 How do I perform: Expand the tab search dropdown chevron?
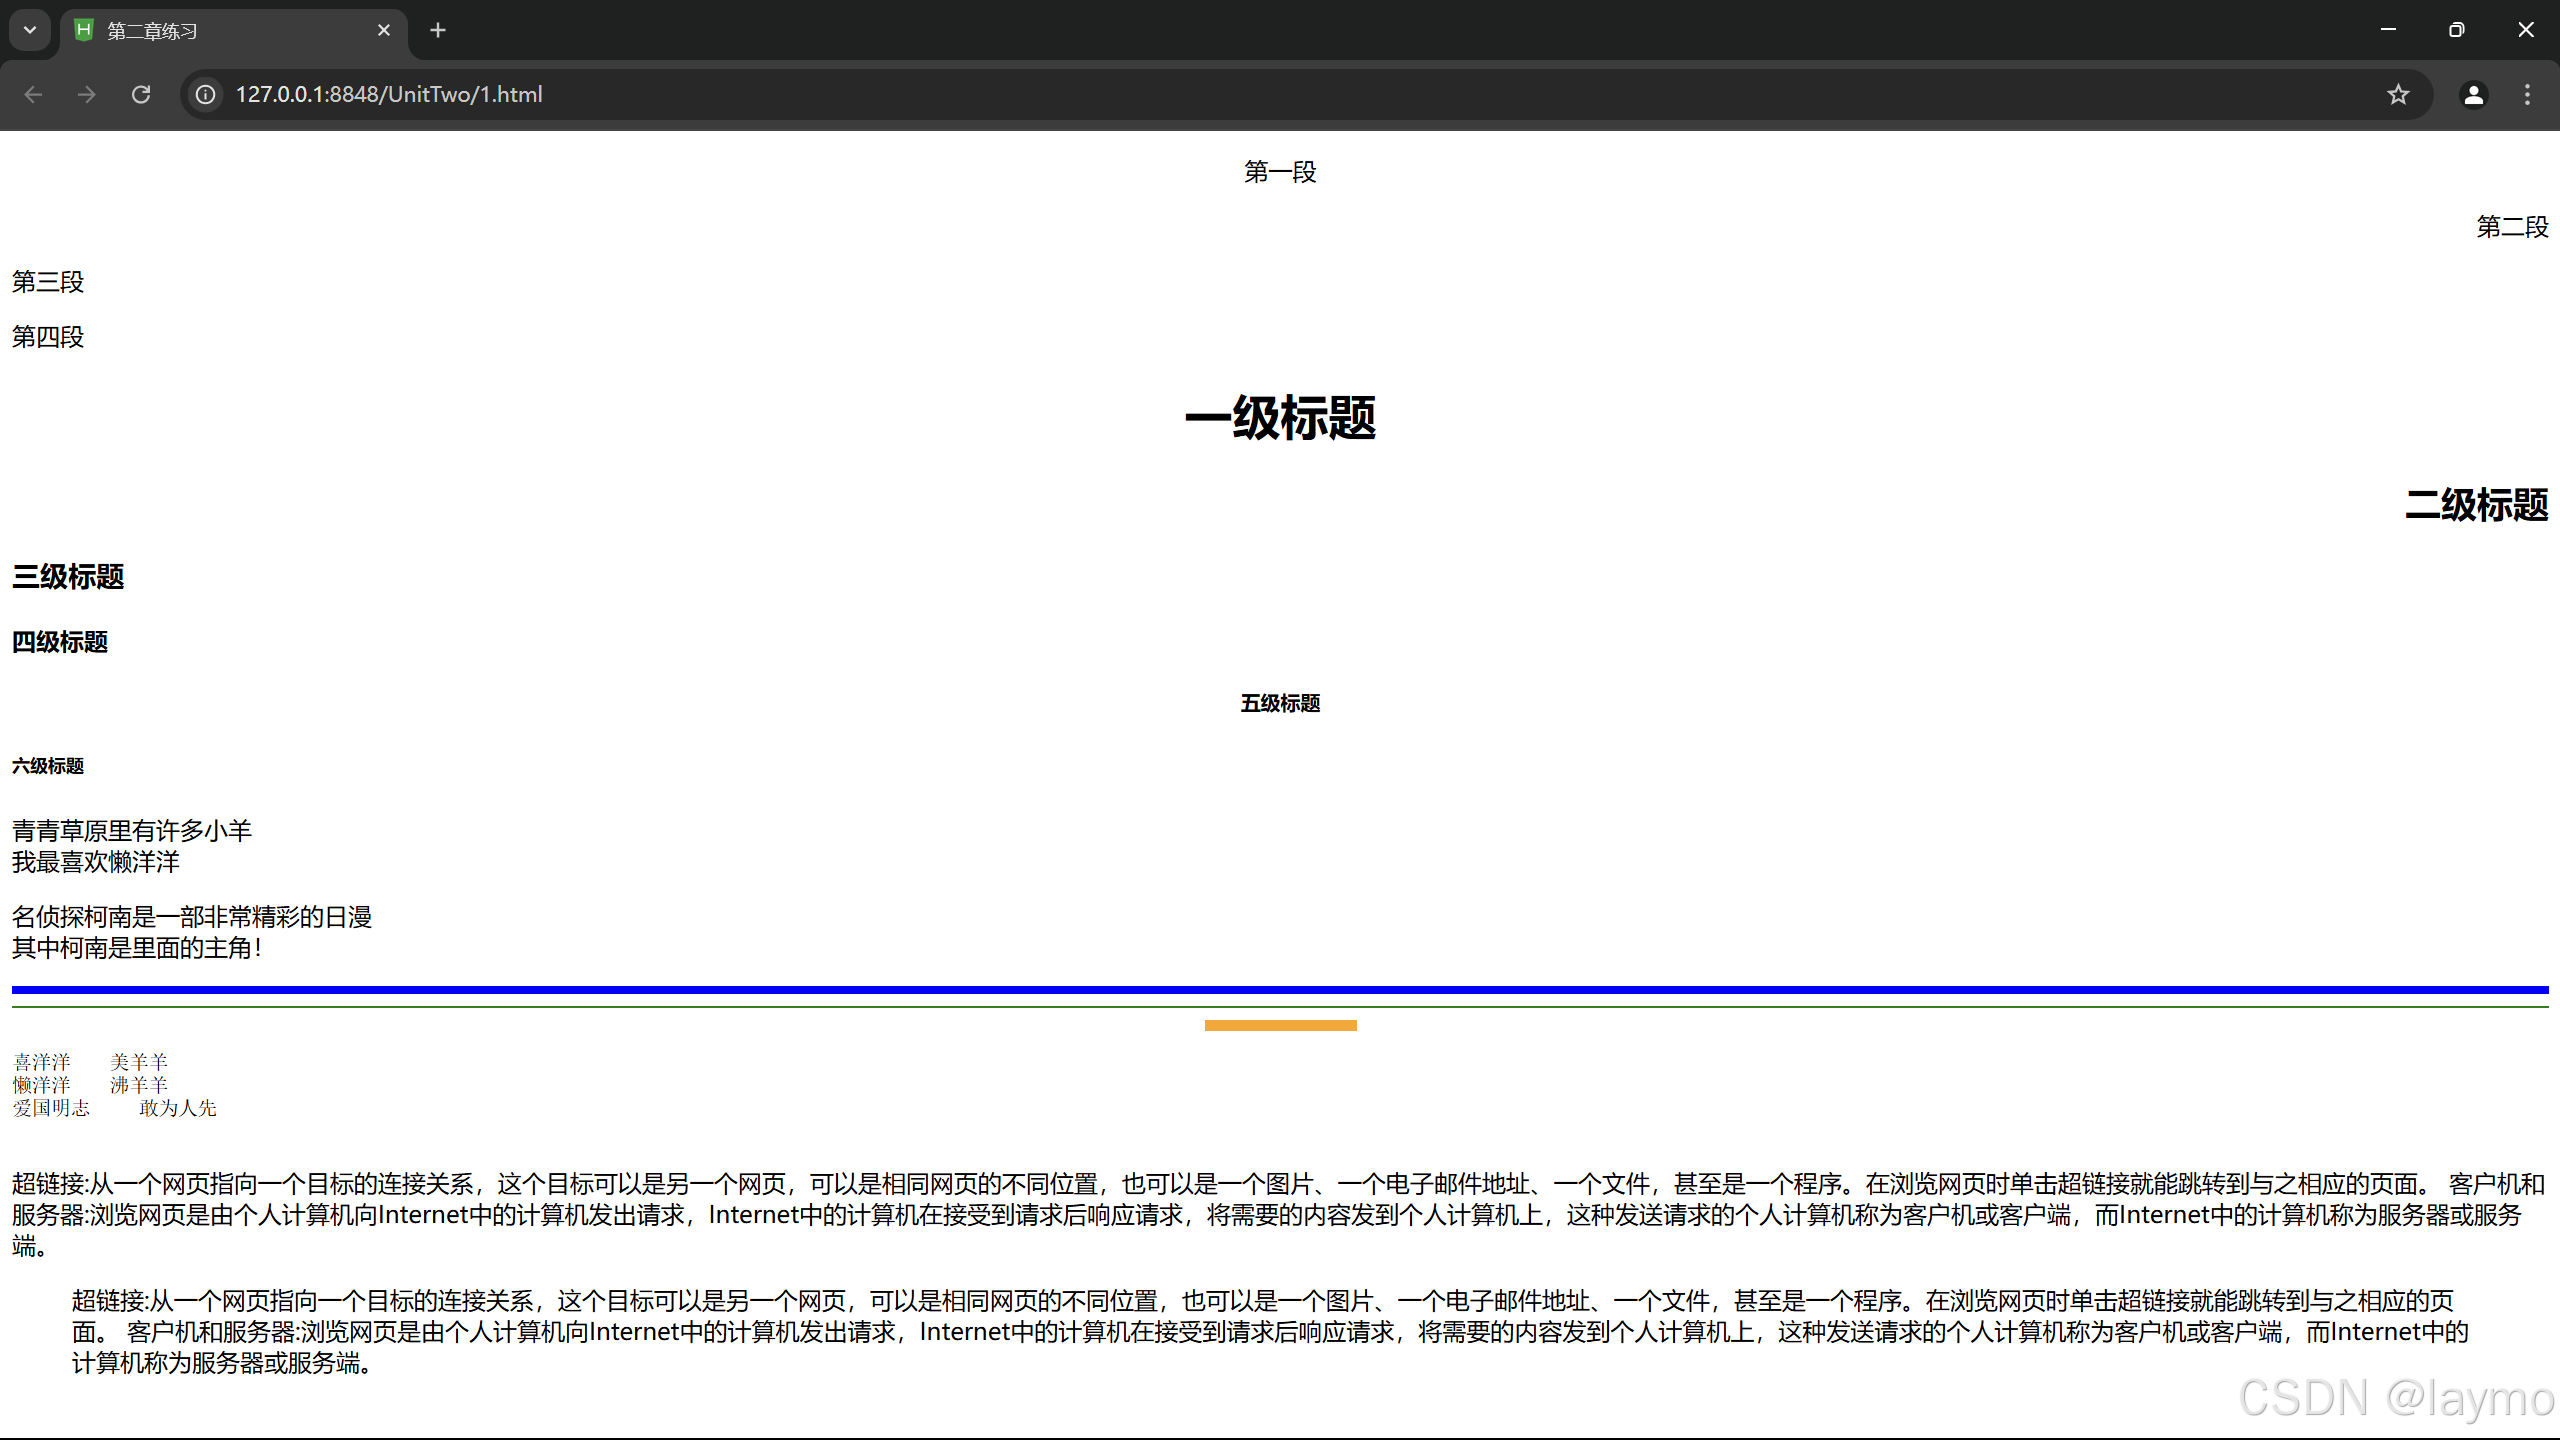[x=30, y=30]
